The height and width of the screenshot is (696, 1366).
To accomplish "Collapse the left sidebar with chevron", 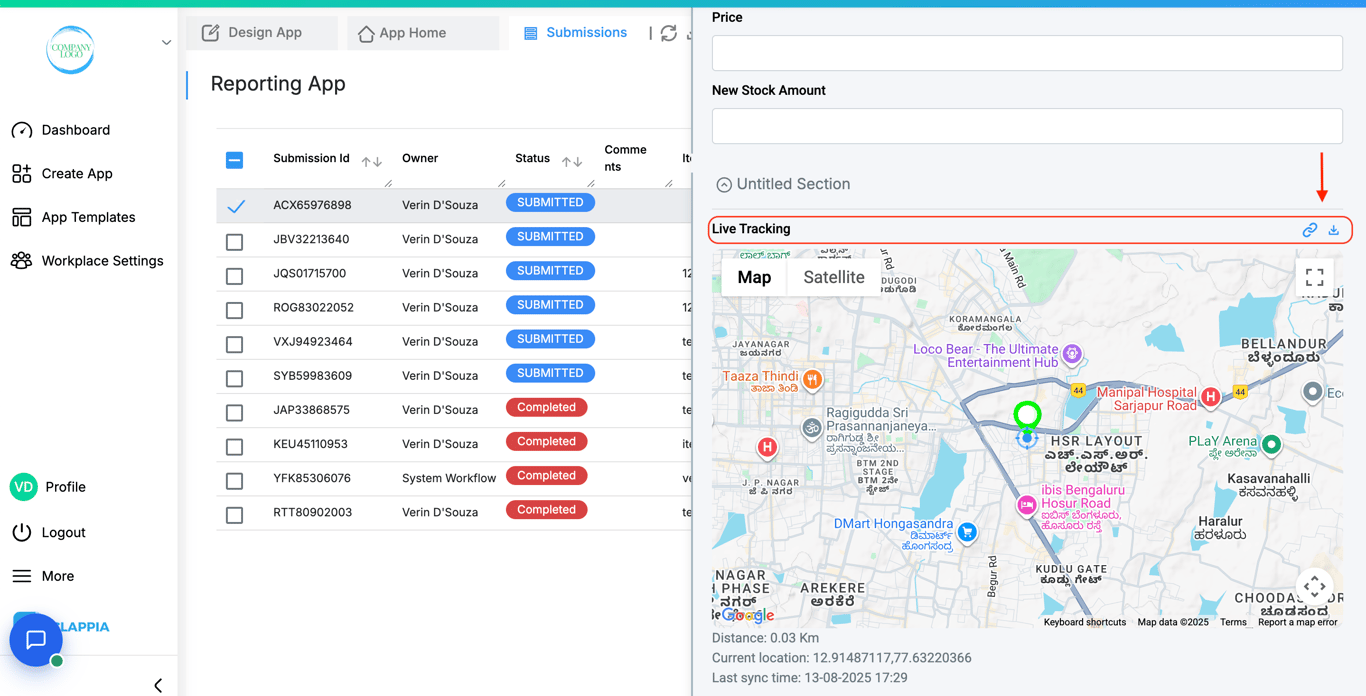I will pos(158,685).
